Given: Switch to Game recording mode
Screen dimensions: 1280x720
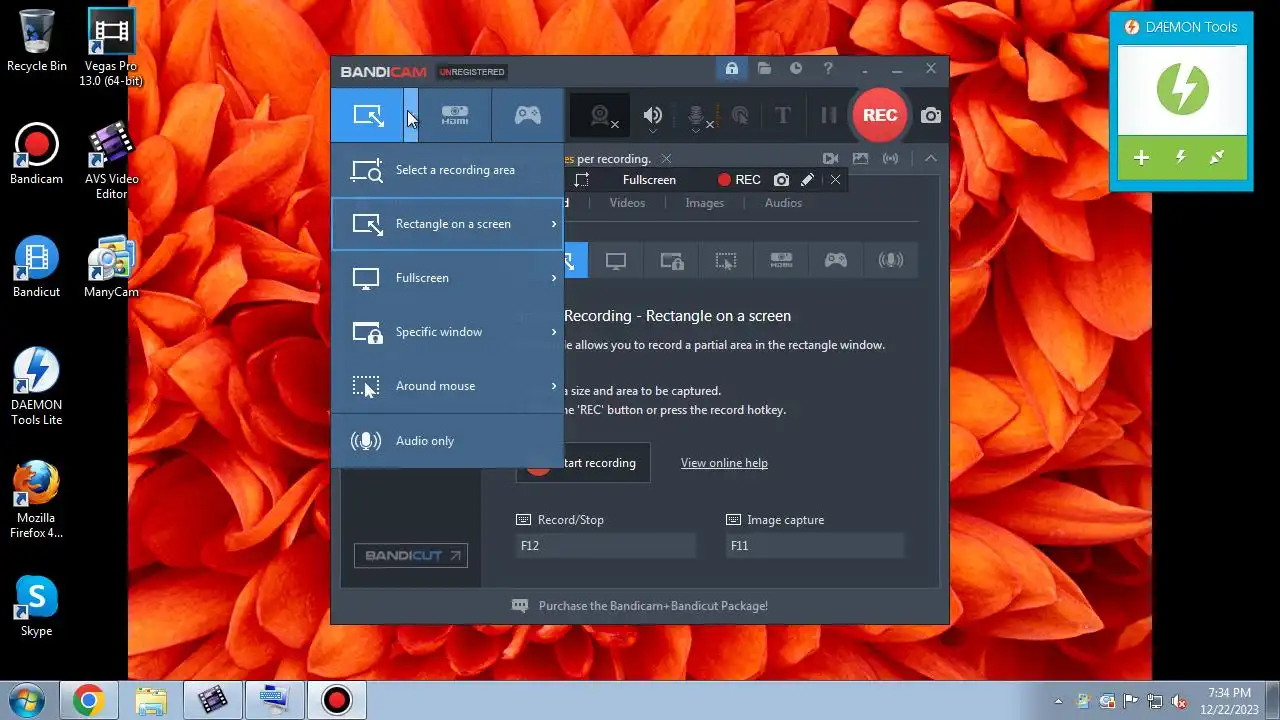Looking at the screenshot, I should (x=528, y=115).
